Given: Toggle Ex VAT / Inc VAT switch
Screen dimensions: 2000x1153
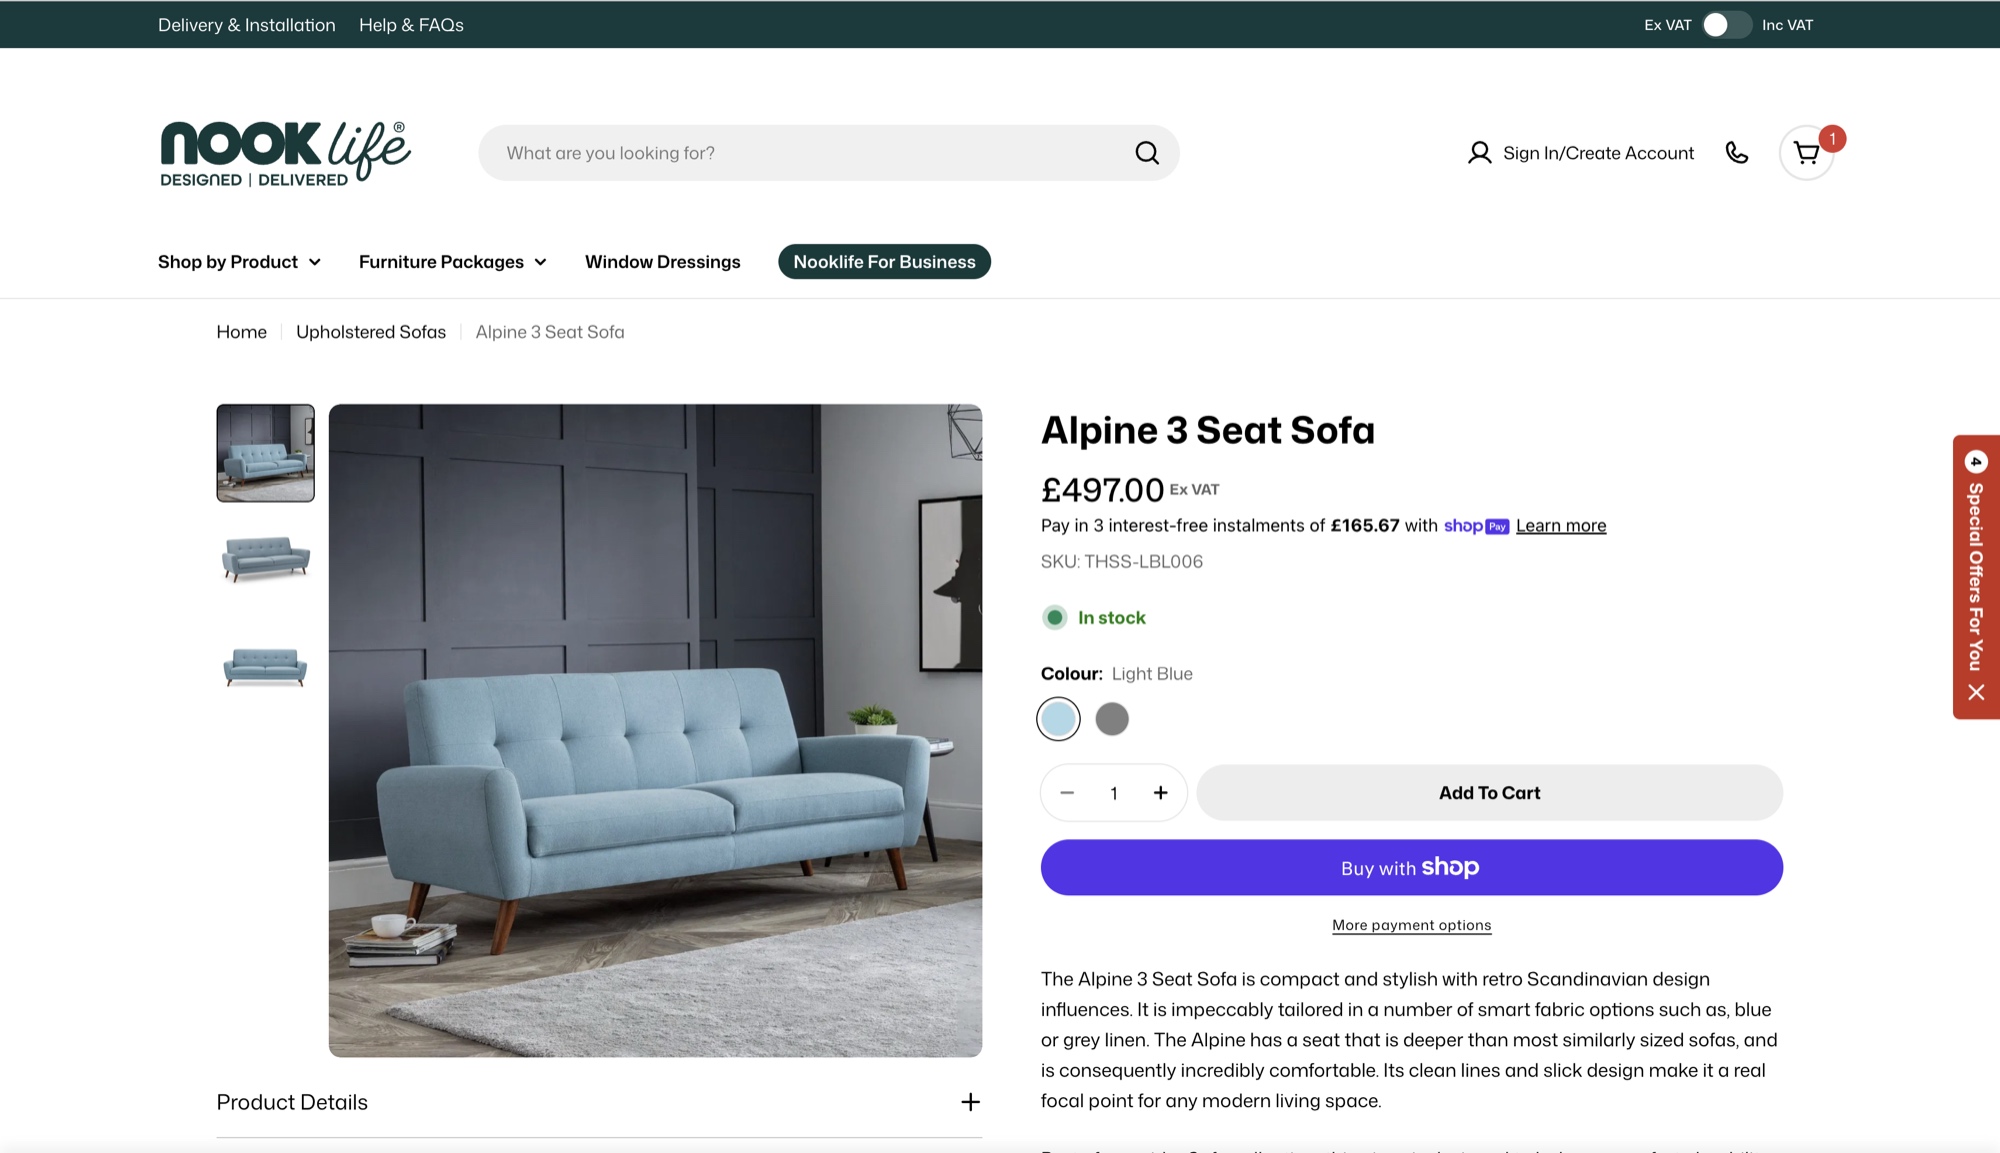Looking at the screenshot, I should click(1726, 25).
